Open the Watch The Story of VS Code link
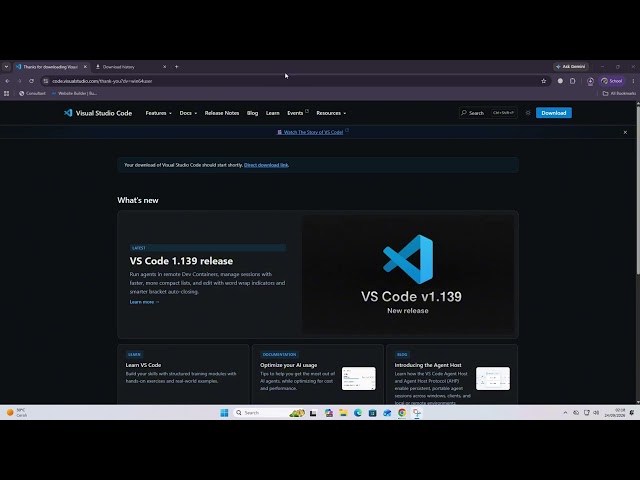The image size is (640, 480). pyautogui.click(x=313, y=132)
